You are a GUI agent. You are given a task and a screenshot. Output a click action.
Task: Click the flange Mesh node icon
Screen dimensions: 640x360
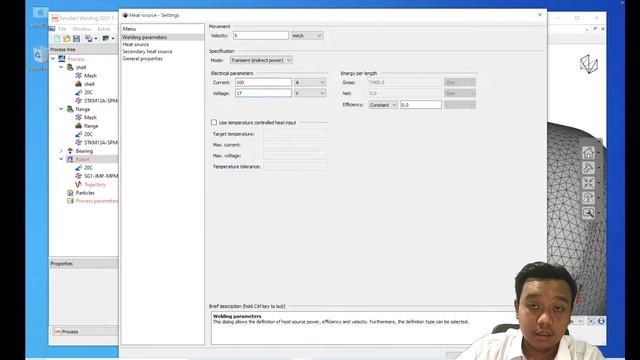tap(78, 117)
